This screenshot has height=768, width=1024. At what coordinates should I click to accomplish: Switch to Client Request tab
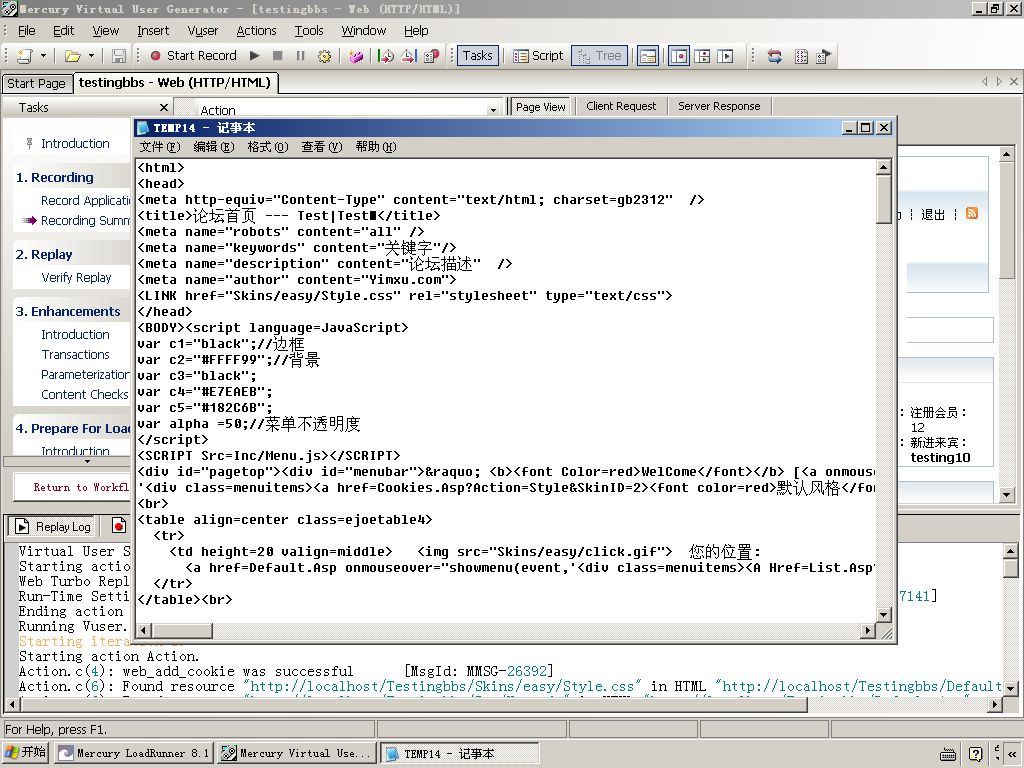(621, 106)
